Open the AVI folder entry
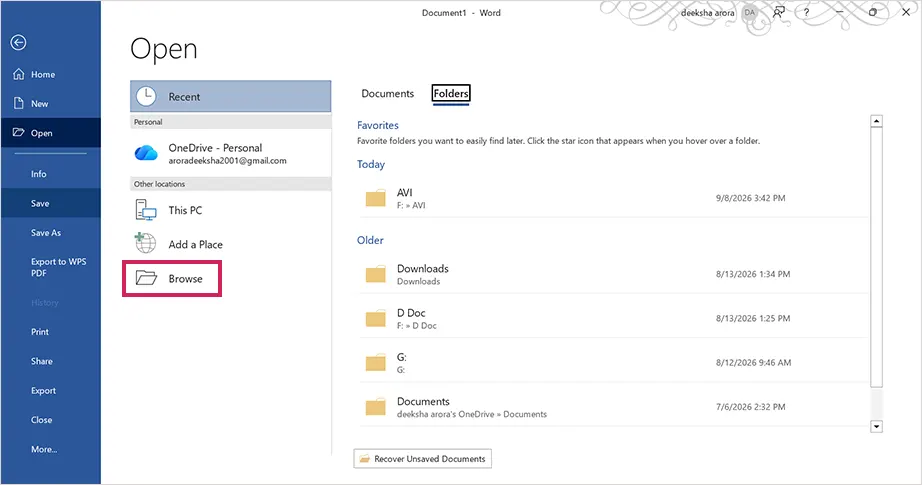Viewport: 922px width, 485px height. pos(613,198)
